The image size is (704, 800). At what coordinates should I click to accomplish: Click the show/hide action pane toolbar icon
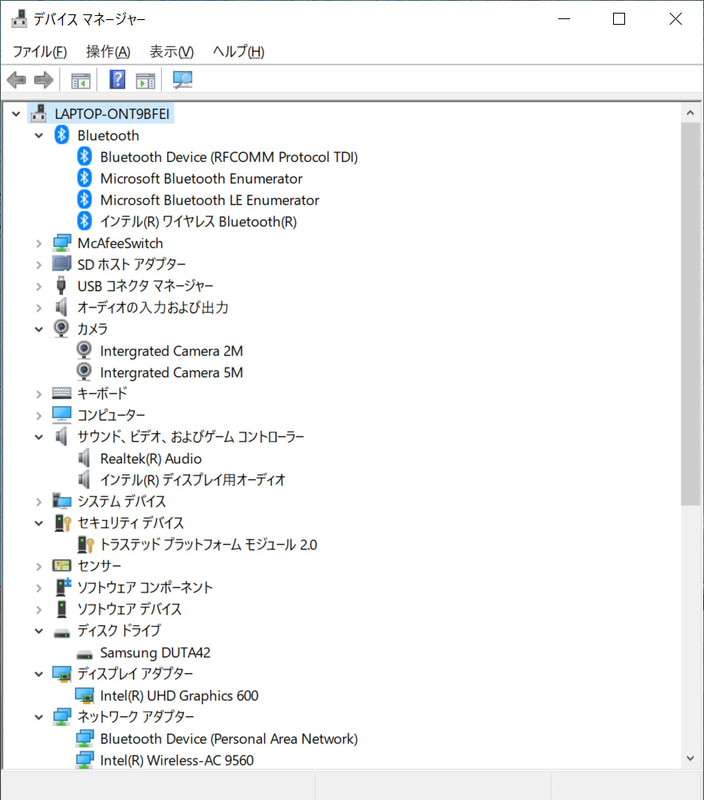click(x=145, y=81)
